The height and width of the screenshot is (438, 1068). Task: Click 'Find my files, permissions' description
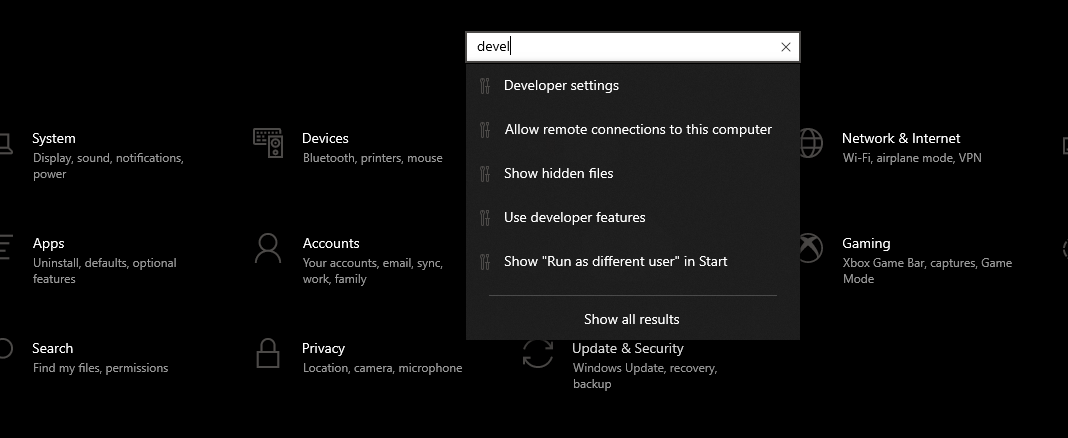100,368
